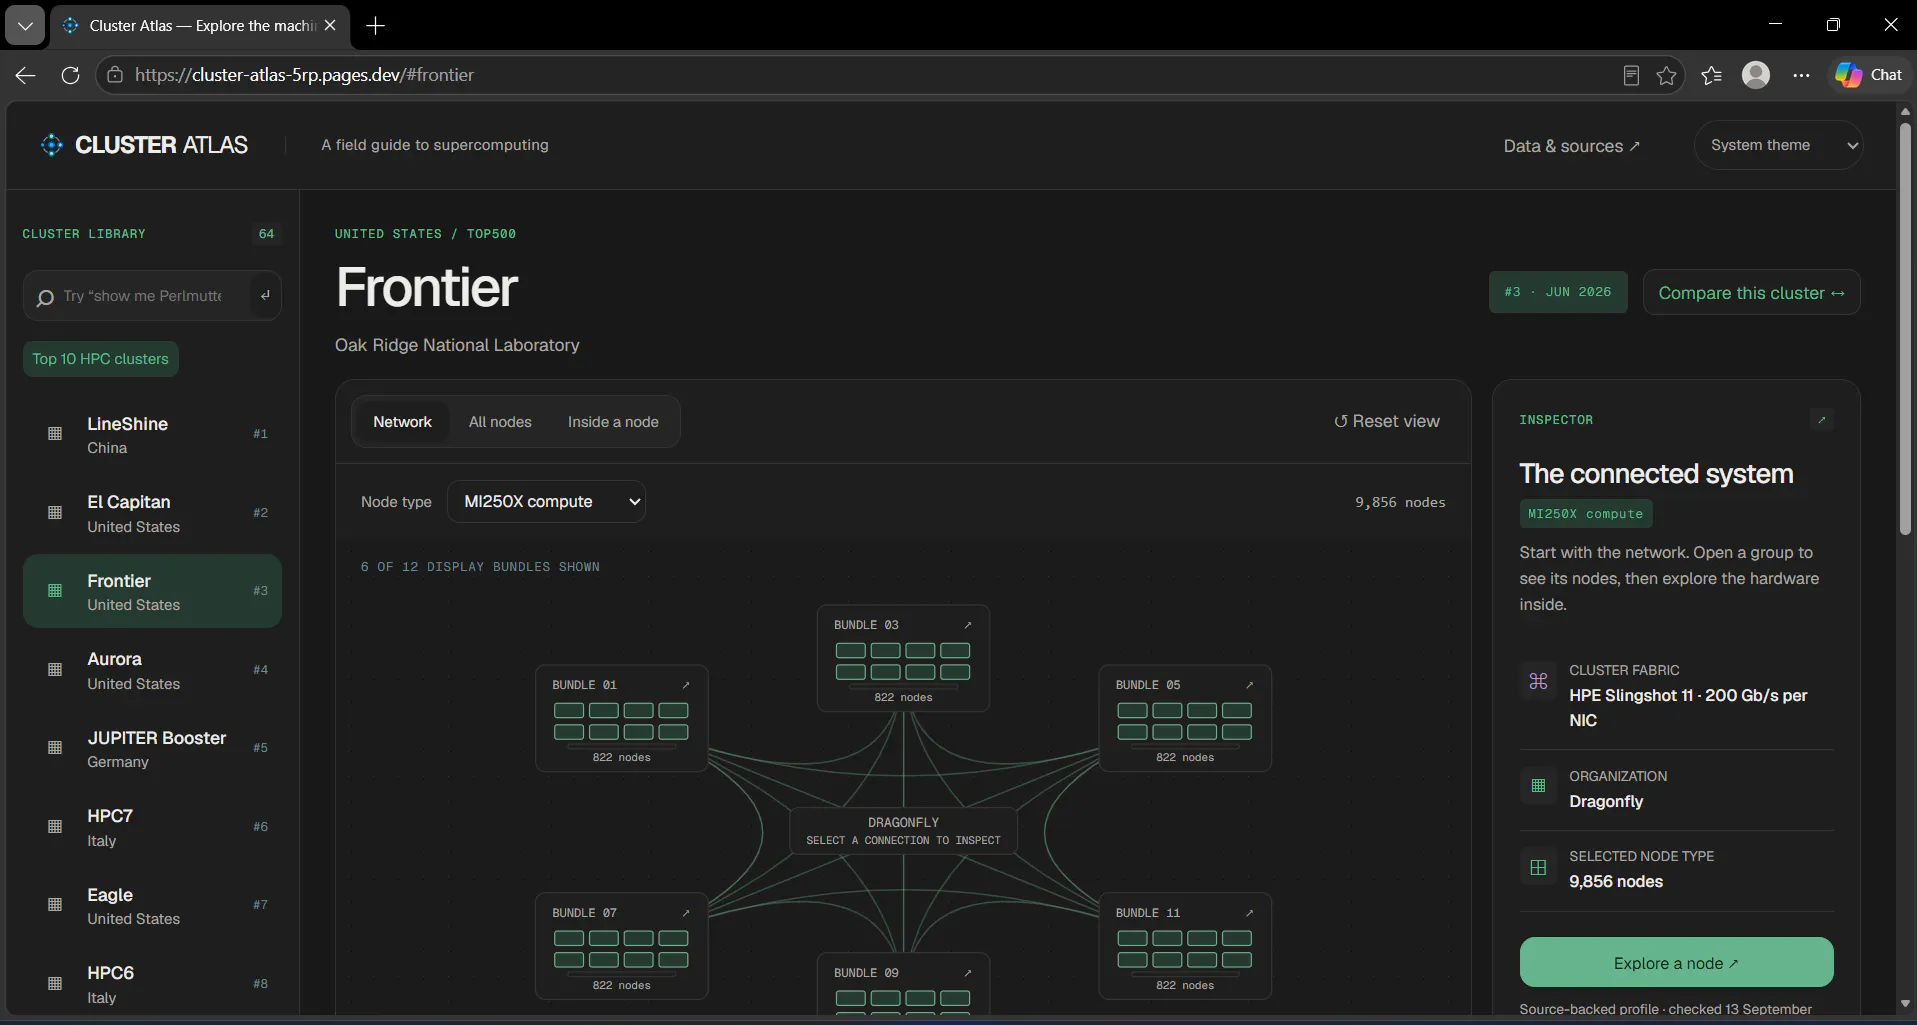Open Bundle 09 via its arrow icon
This screenshot has height=1025, width=1917.
967,973
